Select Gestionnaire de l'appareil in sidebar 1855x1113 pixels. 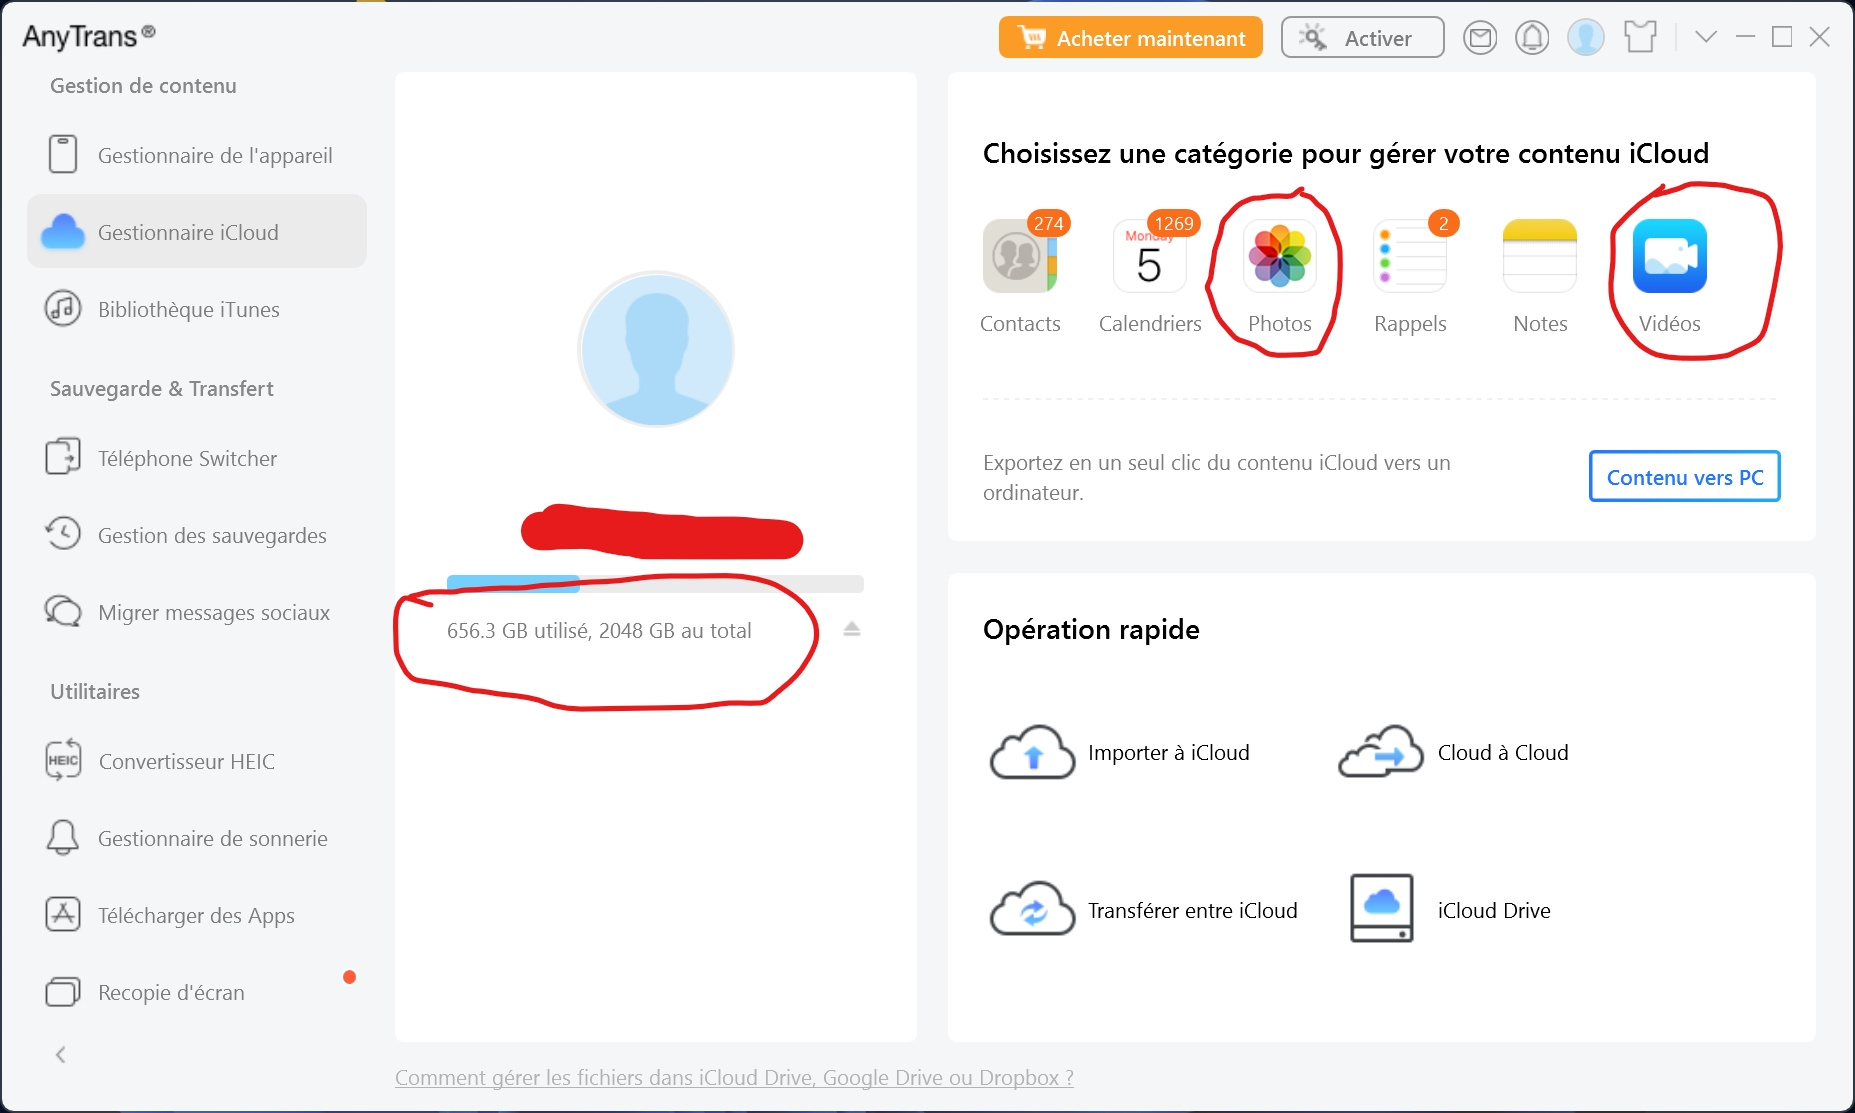point(197,155)
